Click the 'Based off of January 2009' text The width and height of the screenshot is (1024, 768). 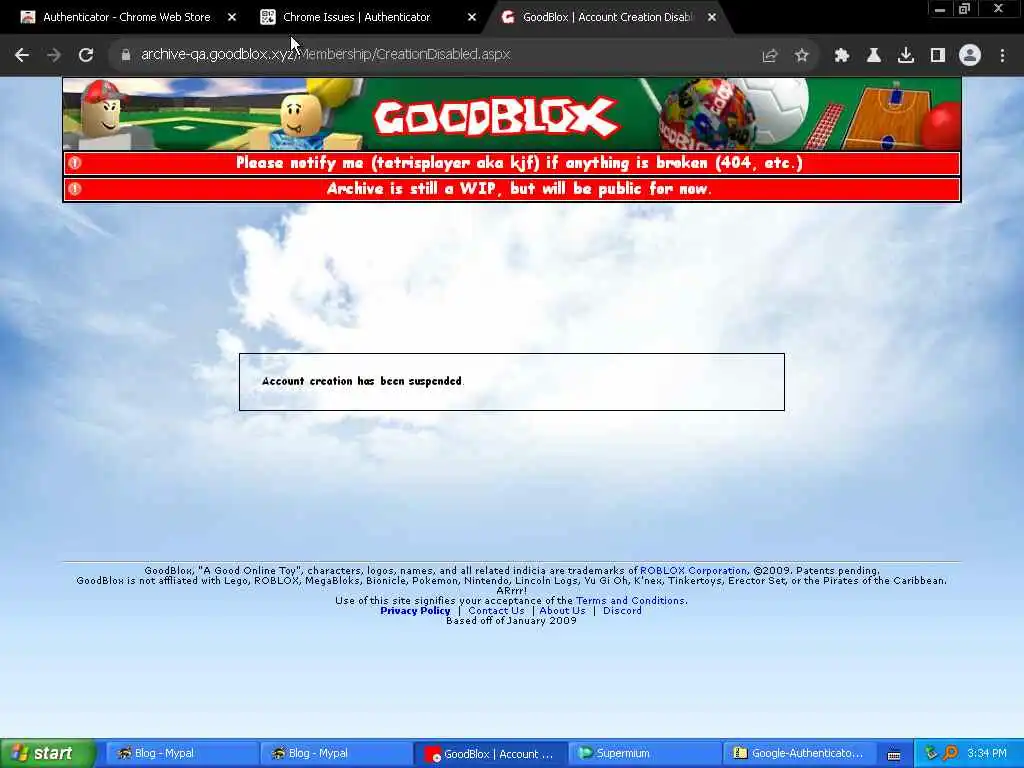511,621
